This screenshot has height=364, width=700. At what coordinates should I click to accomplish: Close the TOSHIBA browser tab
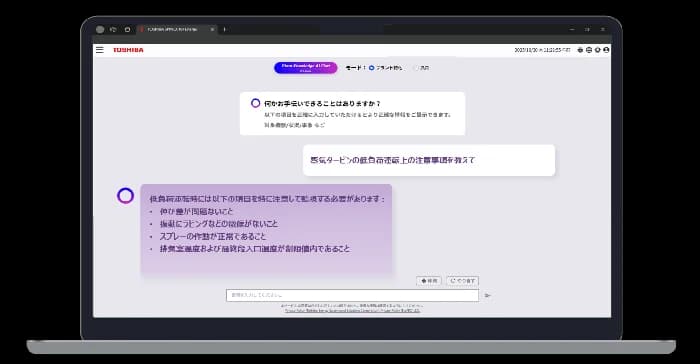tap(212, 29)
